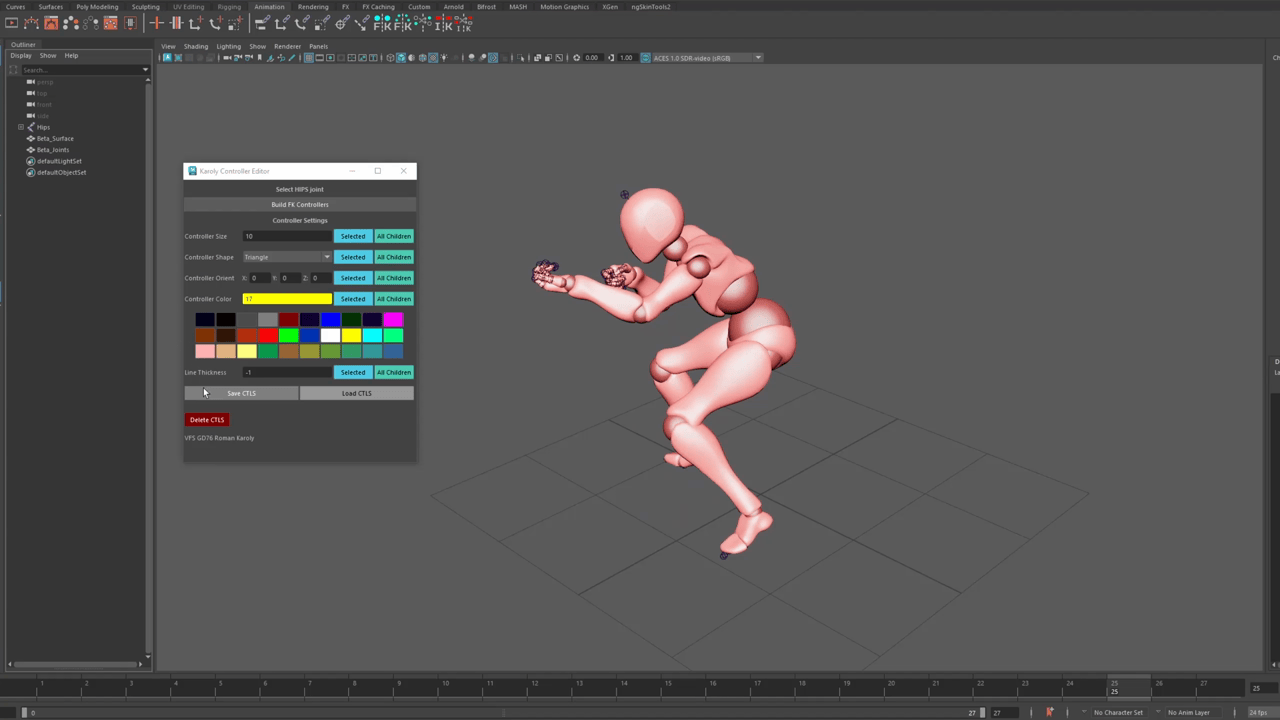Click the Hips joint icon in Outliner

31,127
